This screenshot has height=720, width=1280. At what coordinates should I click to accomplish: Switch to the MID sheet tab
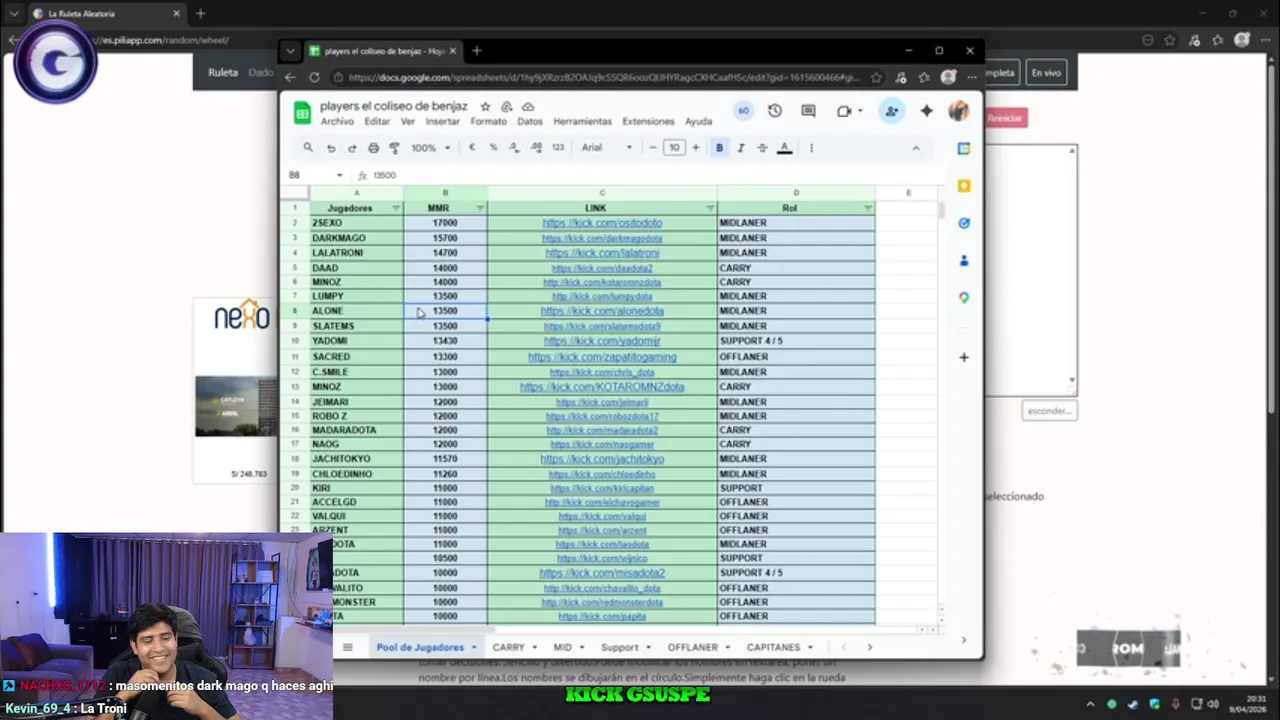tap(569, 647)
